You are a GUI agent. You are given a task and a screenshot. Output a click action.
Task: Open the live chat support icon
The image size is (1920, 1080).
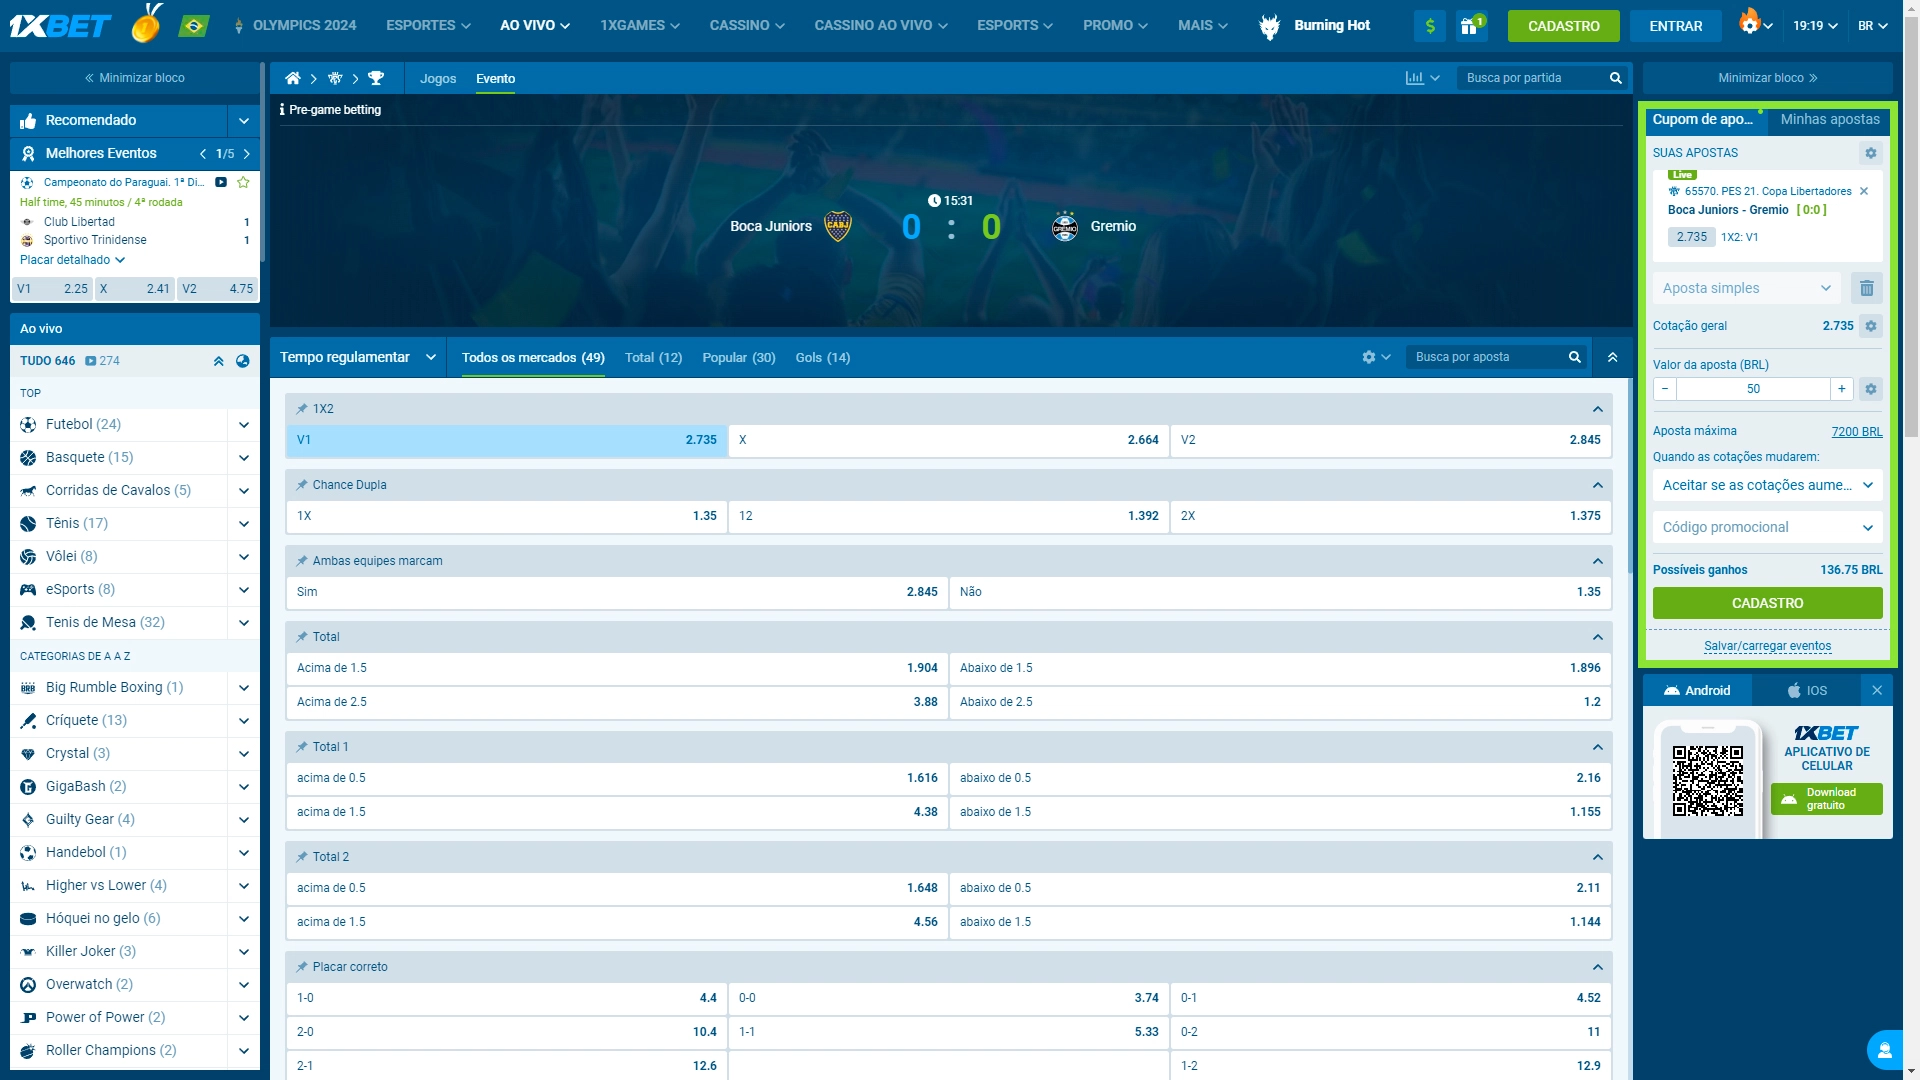(x=1884, y=1050)
